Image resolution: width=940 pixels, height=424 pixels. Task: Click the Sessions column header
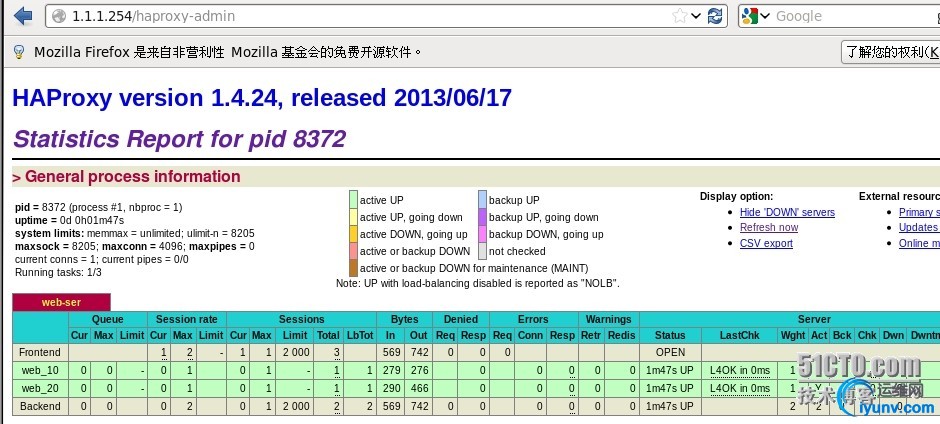click(x=302, y=319)
